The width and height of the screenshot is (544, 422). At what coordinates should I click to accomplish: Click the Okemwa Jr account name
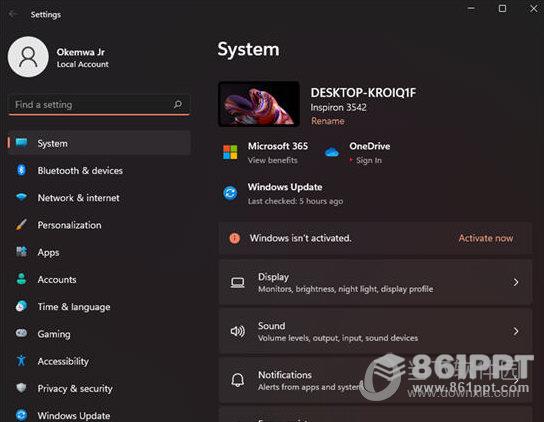click(80, 52)
